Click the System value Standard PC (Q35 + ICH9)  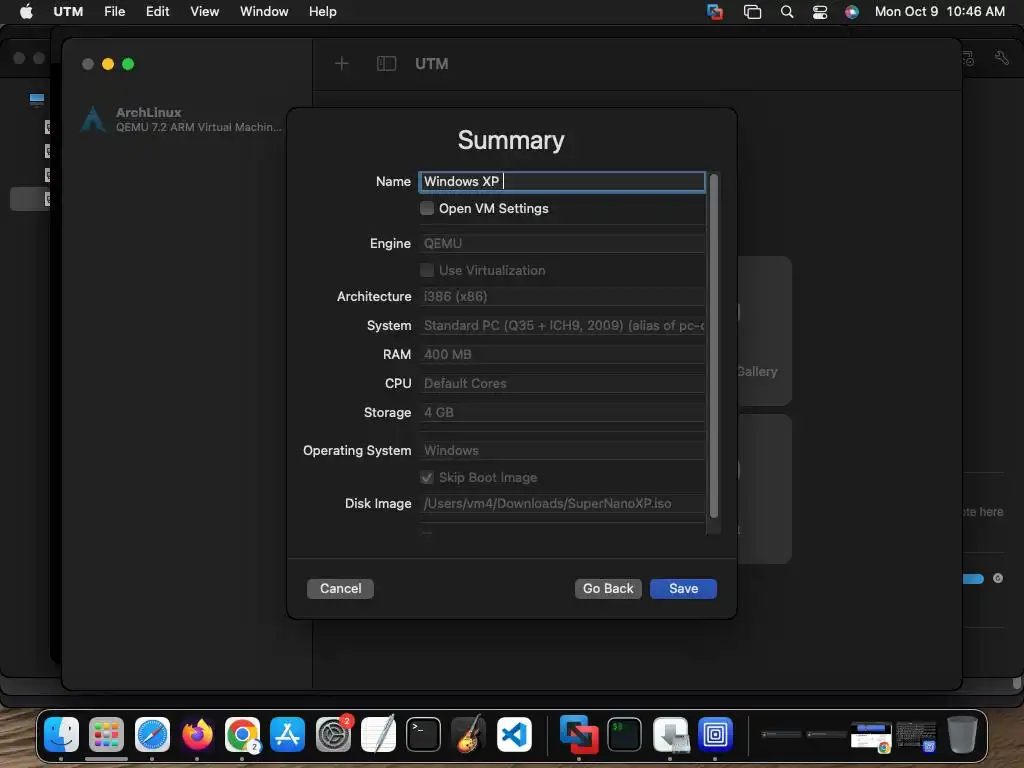tap(563, 325)
